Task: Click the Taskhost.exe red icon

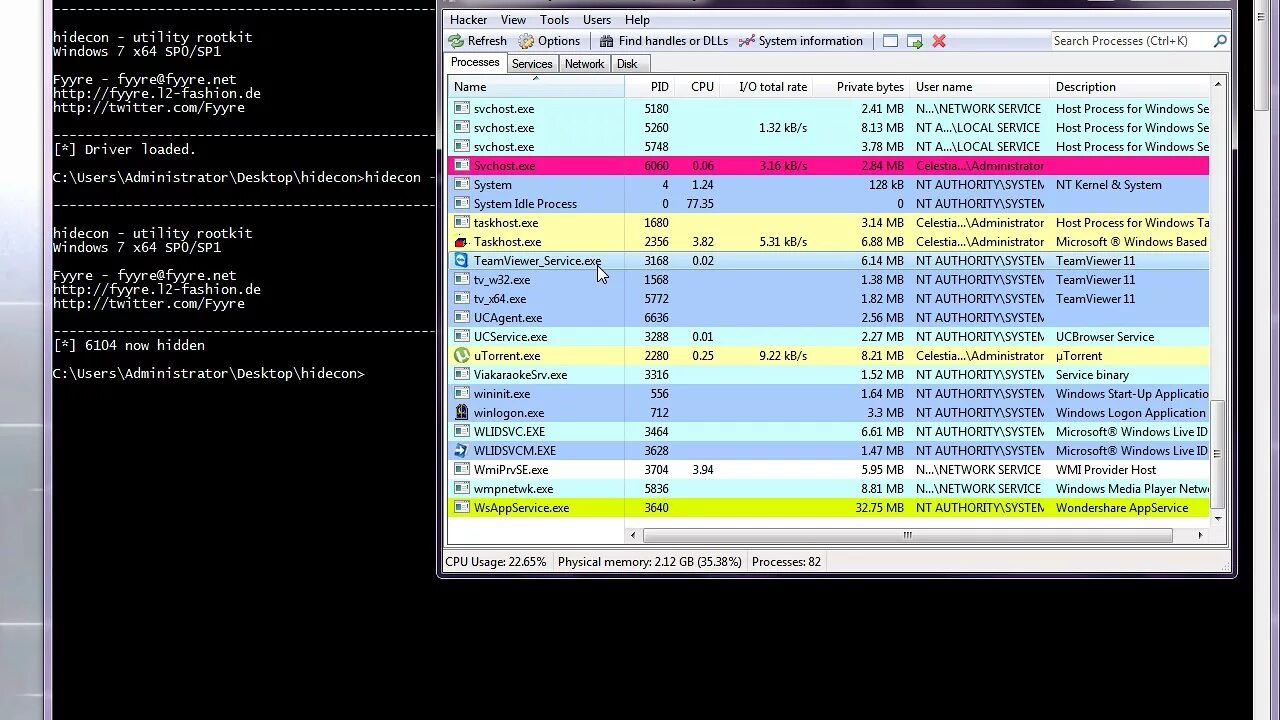Action: point(461,242)
